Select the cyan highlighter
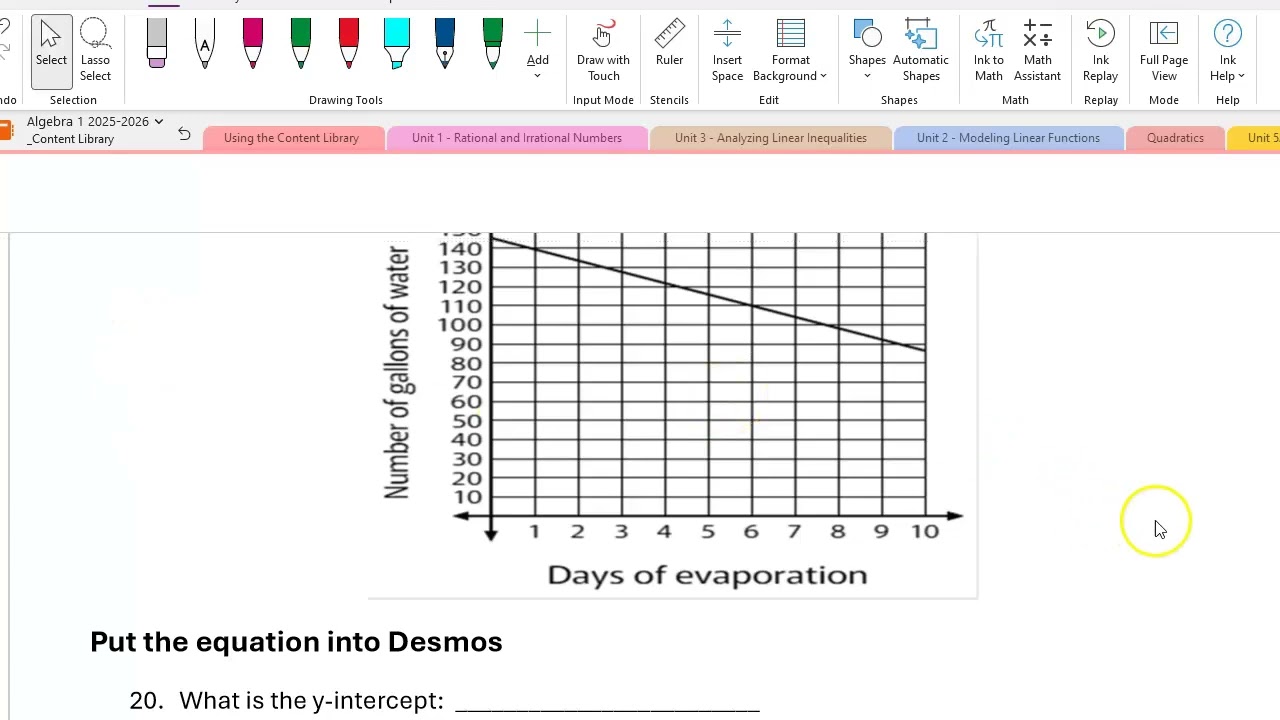The height and width of the screenshot is (720, 1280). coord(397,45)
